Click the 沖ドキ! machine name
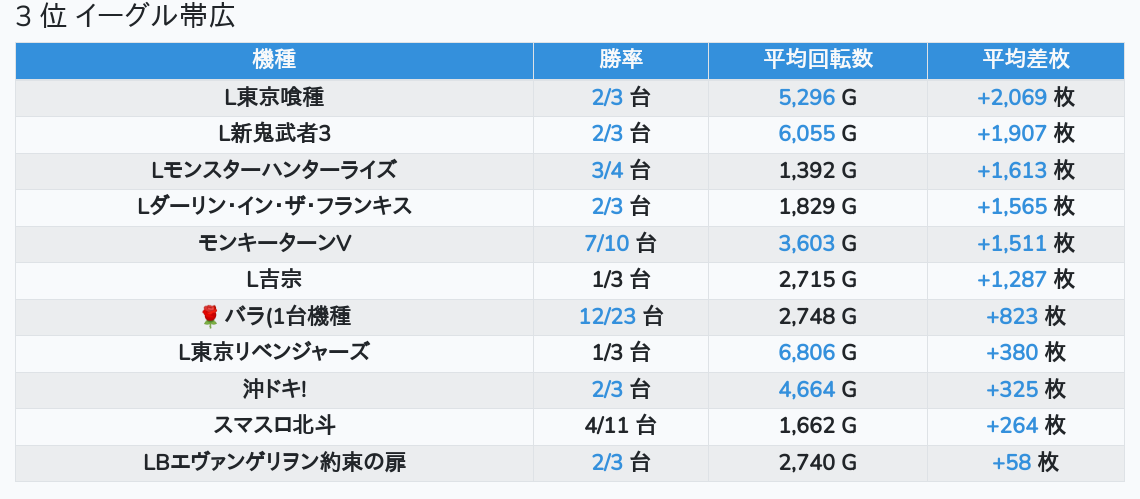The height and width of the screenshot is (499, 1140). (274, 389)
